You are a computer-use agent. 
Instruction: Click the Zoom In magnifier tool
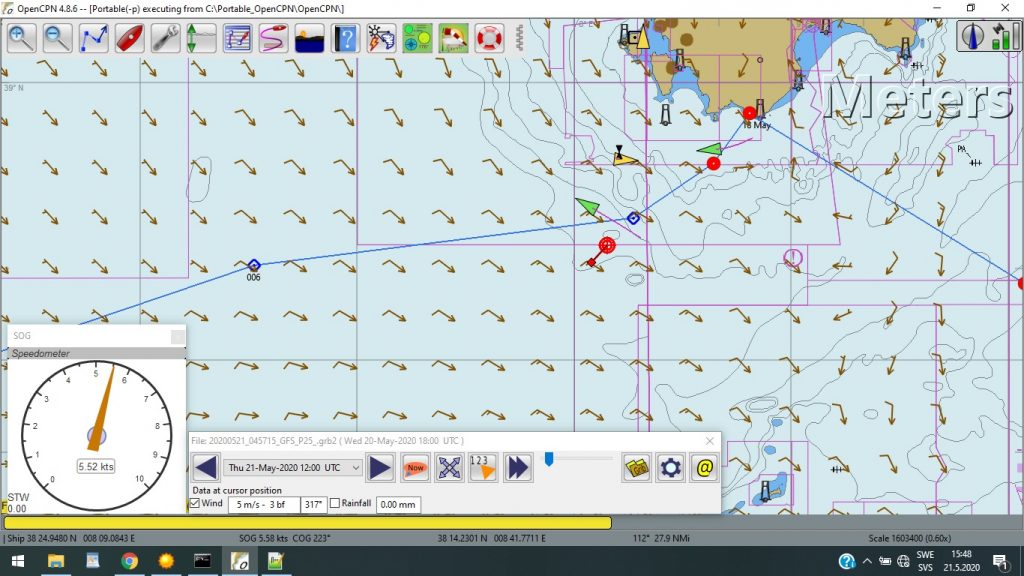(22, 38)
